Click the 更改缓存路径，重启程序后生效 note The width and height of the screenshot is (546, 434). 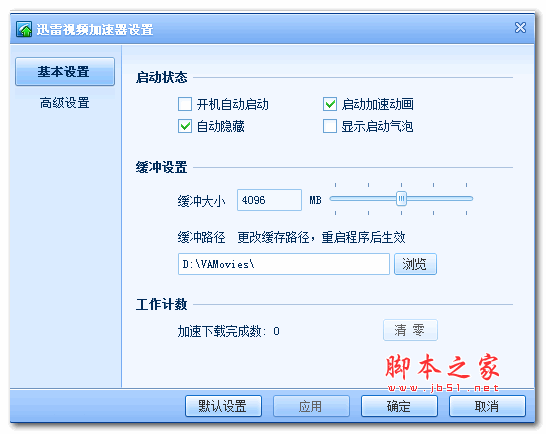click(x=321, y=238)
